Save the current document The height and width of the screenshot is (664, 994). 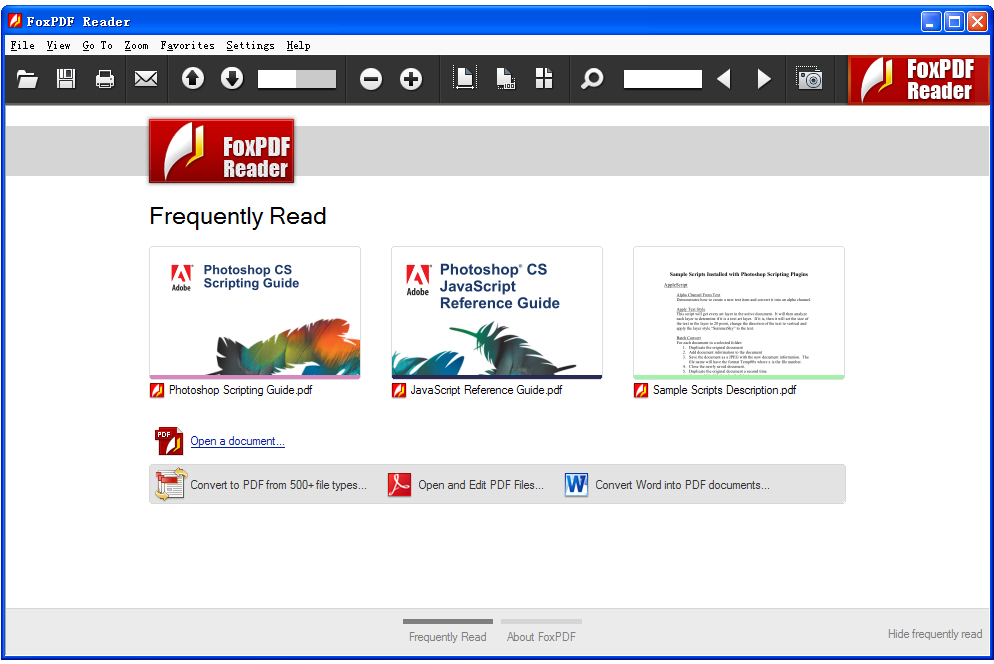[x=66, y=79]
